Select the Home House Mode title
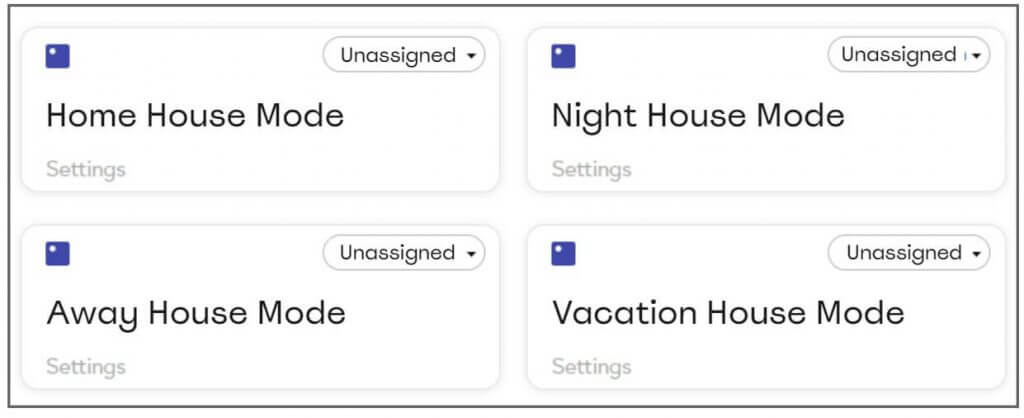Image resolution: width=1024 pixels, height=418 pixels. pyautogui.click(x=195, y=116)
